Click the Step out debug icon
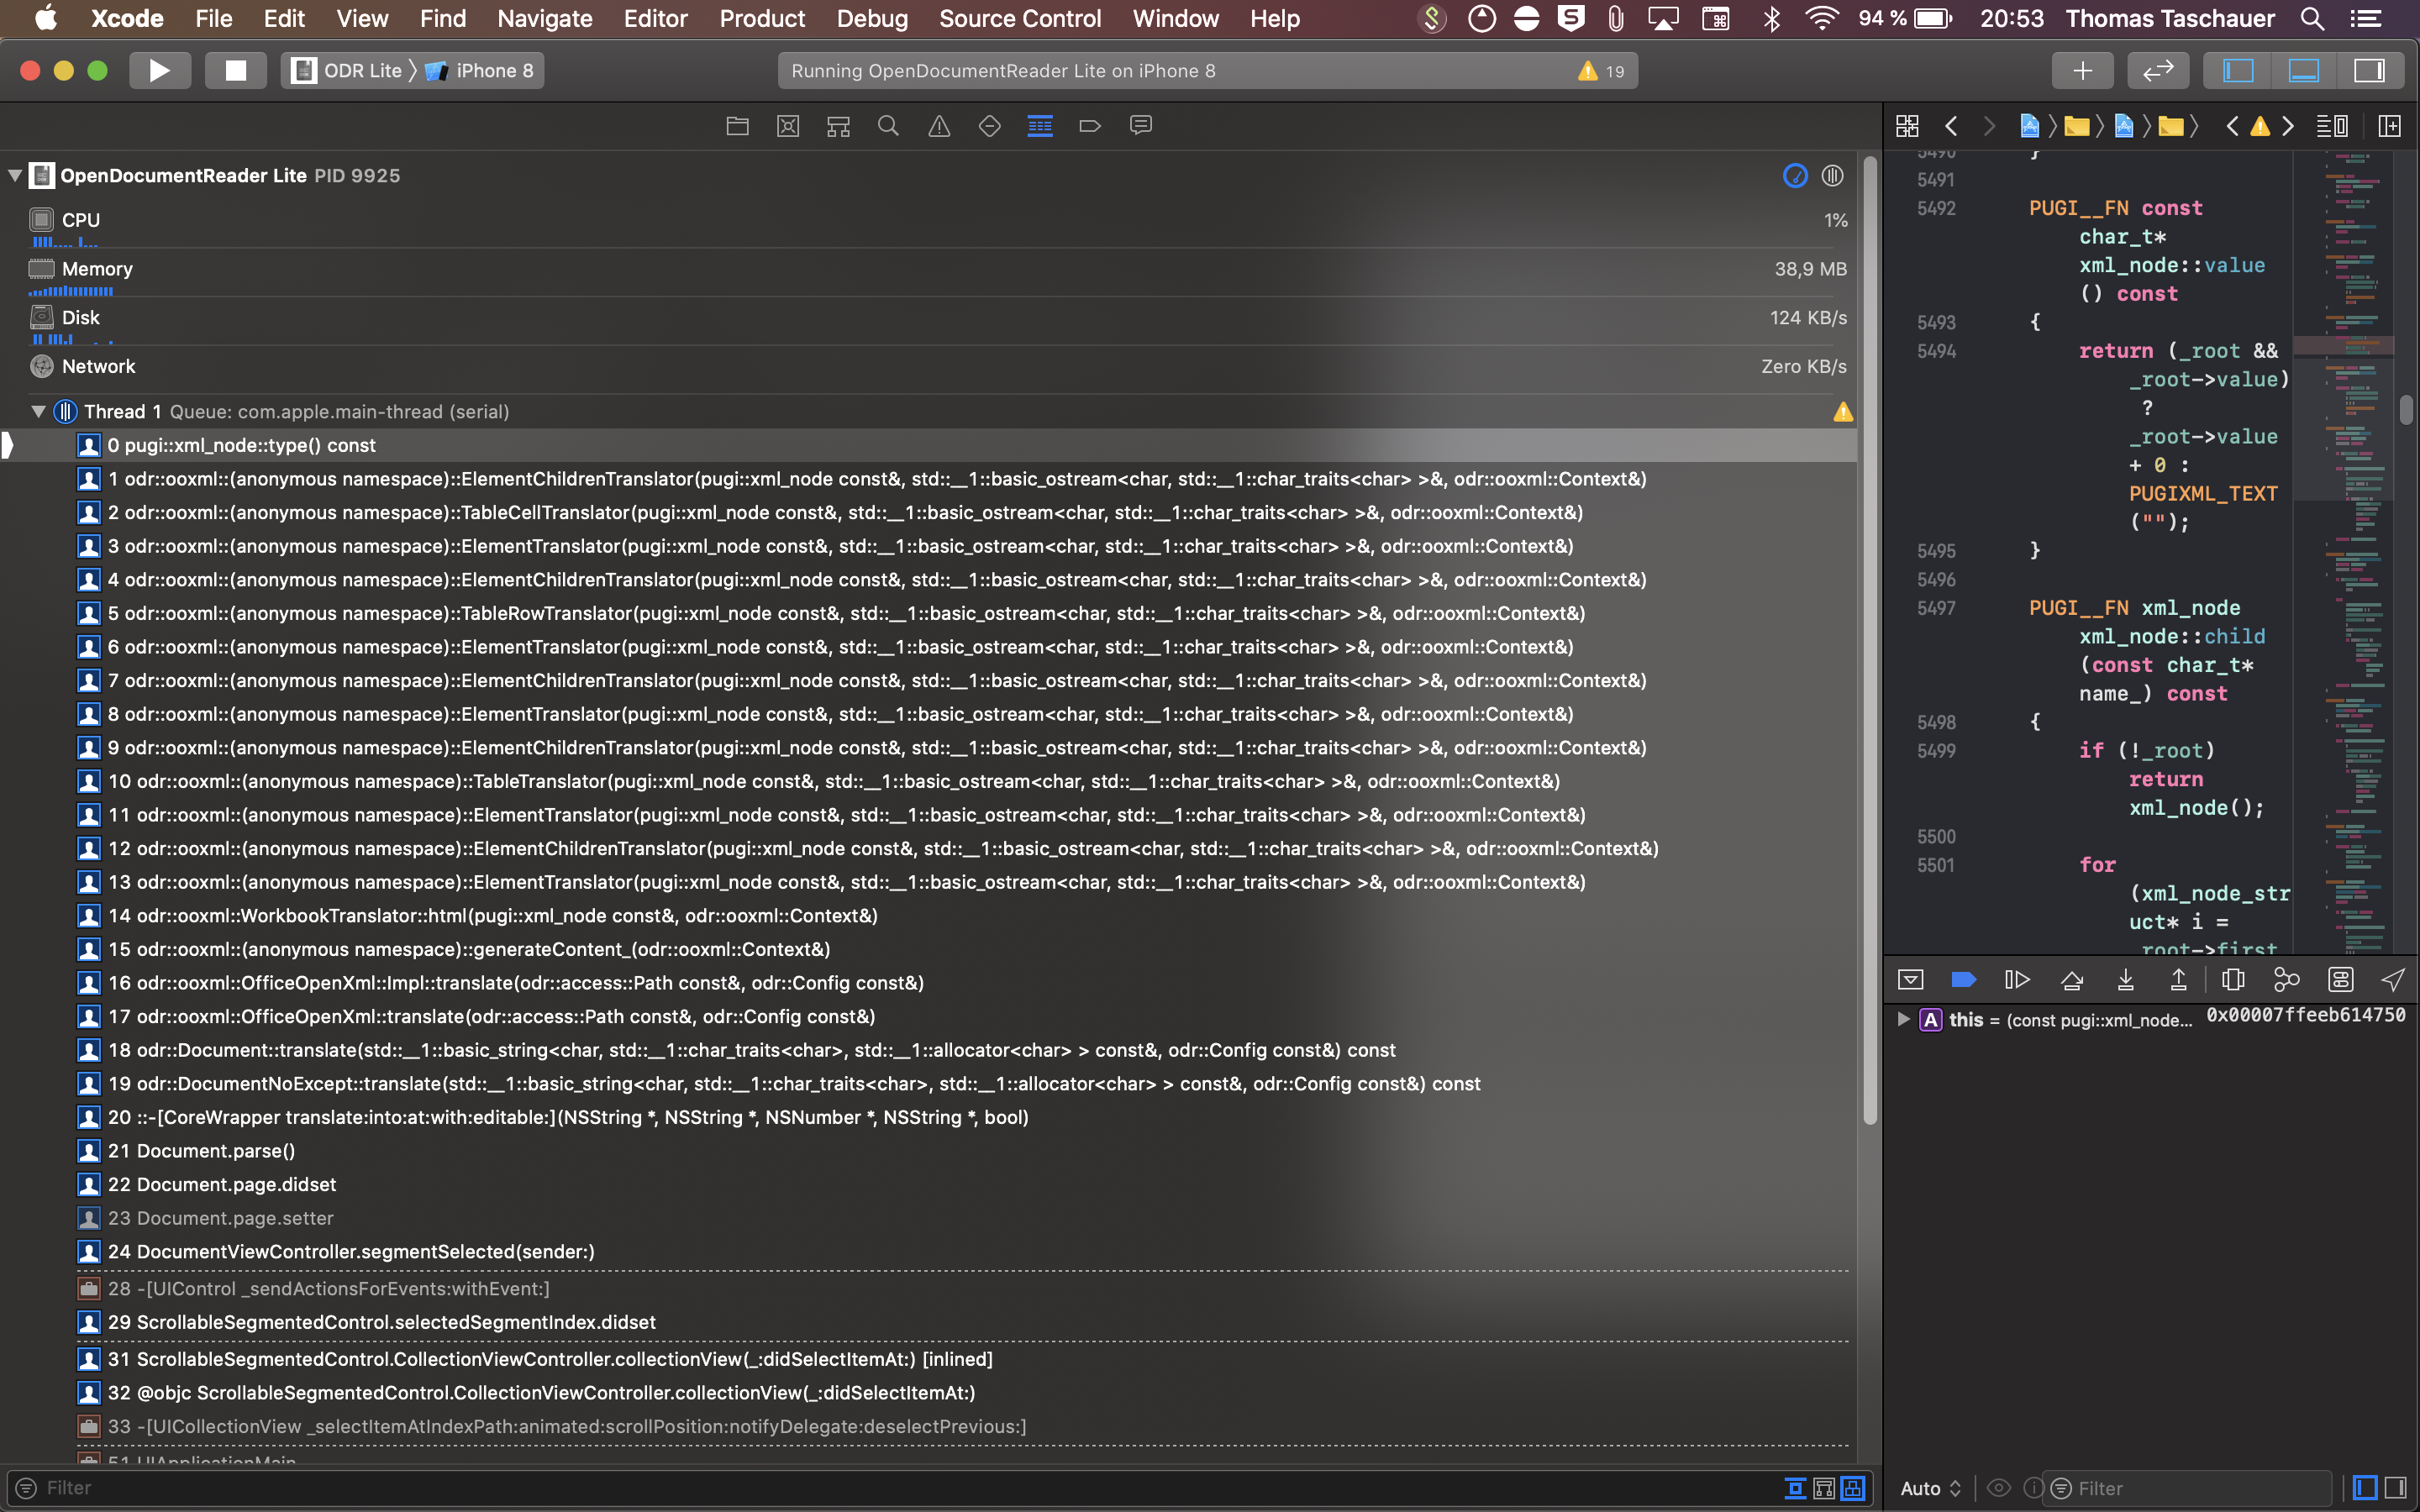The height and width of the screenshot is (1512, 2420). pyautogui.click(x=2178, y=980)
